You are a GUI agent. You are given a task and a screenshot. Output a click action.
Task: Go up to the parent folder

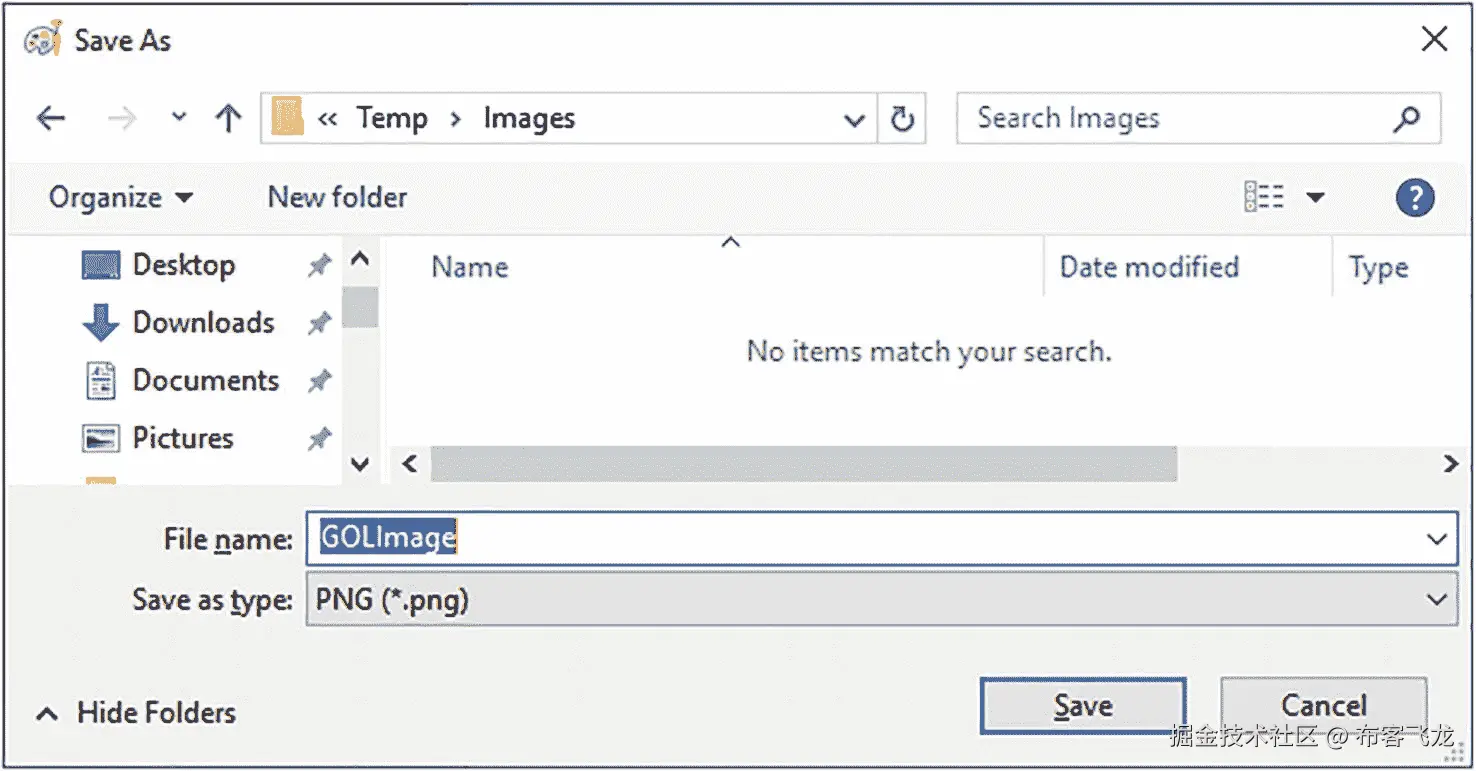point(228,117)
